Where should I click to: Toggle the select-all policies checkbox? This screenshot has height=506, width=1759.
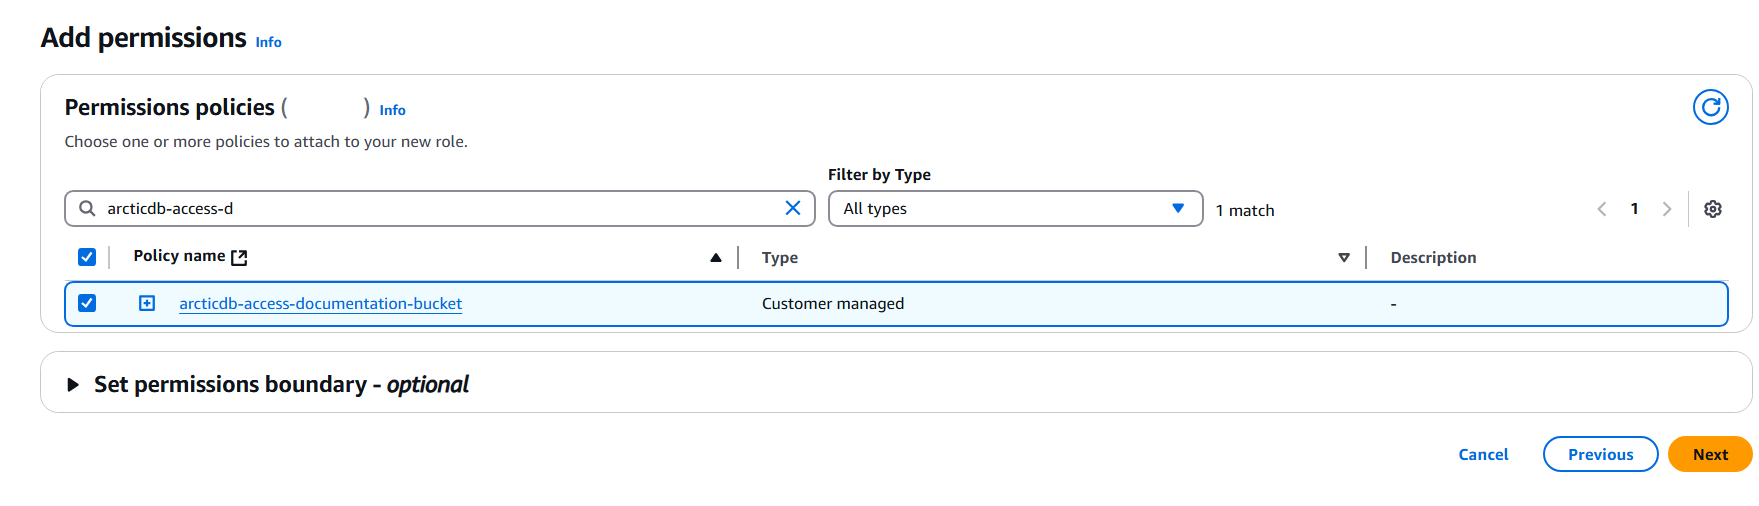coord(87,257)
